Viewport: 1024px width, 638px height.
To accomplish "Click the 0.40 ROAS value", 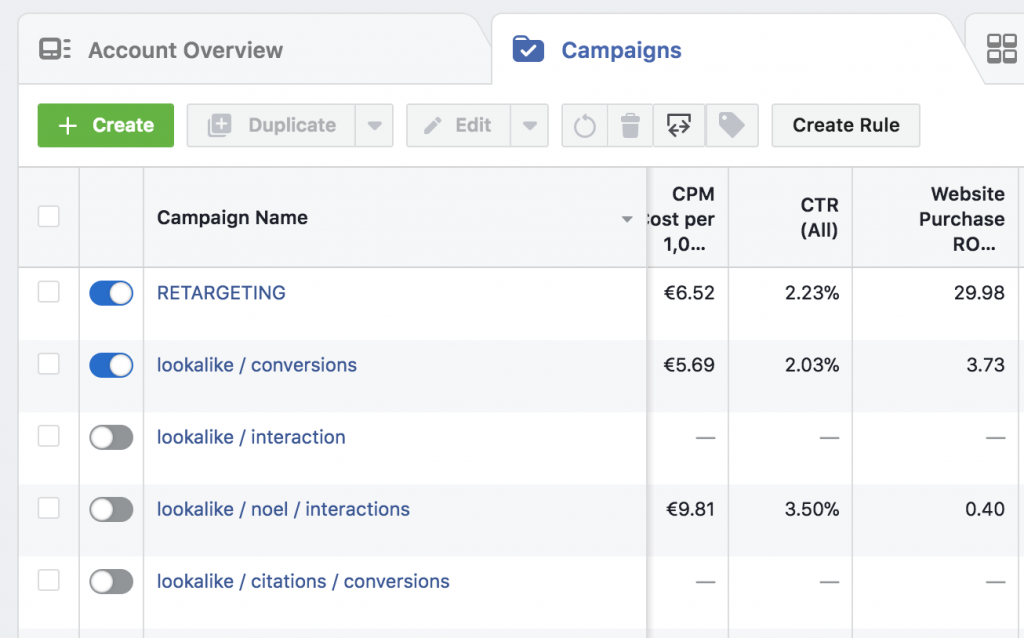I will 985,509.
